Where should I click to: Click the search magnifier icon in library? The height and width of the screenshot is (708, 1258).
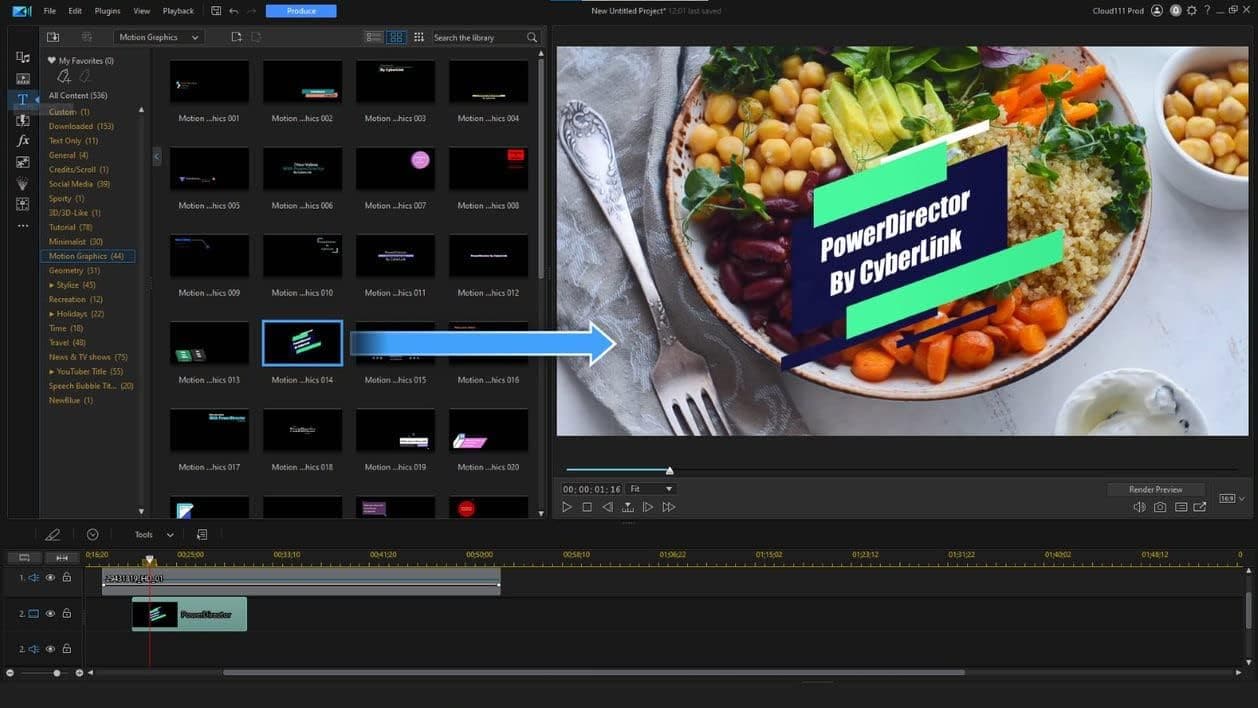click(x=532, y=37)
